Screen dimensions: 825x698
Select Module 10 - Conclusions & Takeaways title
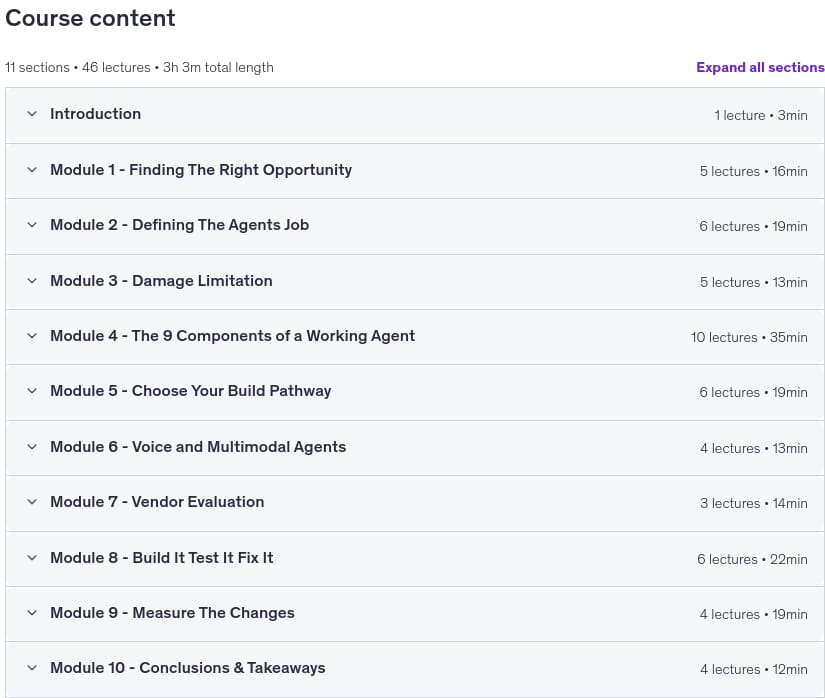pyautogui.click(x=188, y=669)
